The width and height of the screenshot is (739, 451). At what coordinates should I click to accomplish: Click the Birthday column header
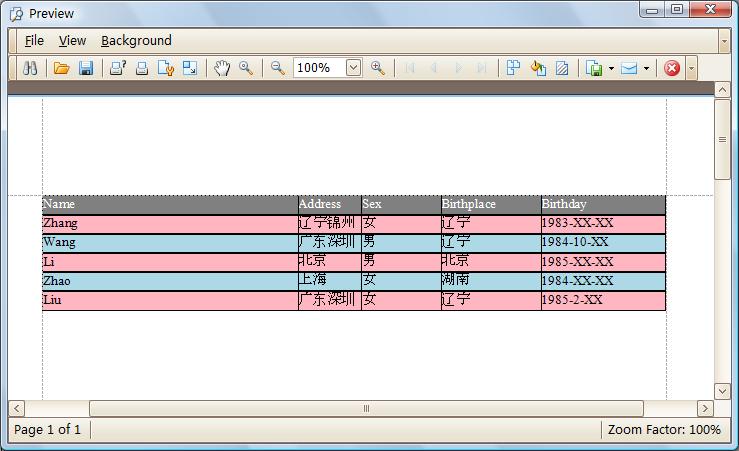pyautogui.click(x=603, y=205)
